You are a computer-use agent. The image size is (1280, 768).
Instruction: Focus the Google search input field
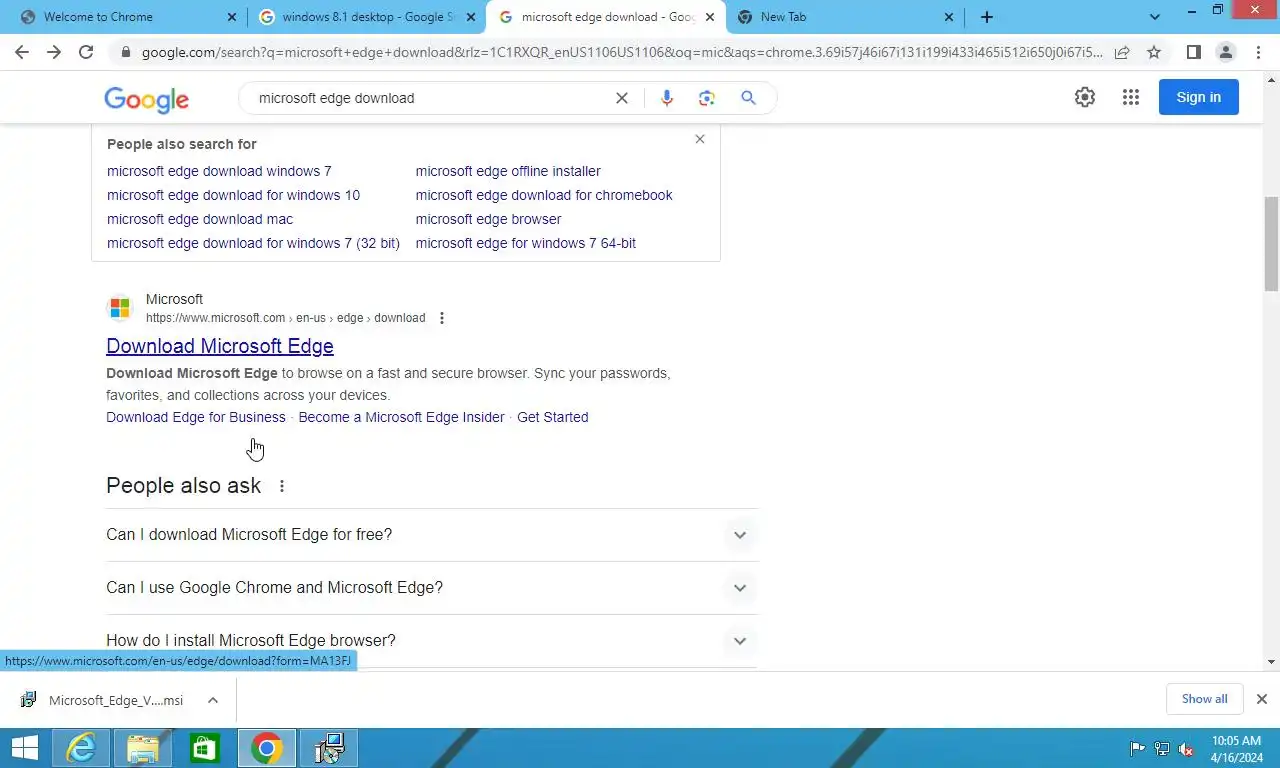(x=430, y=98)
